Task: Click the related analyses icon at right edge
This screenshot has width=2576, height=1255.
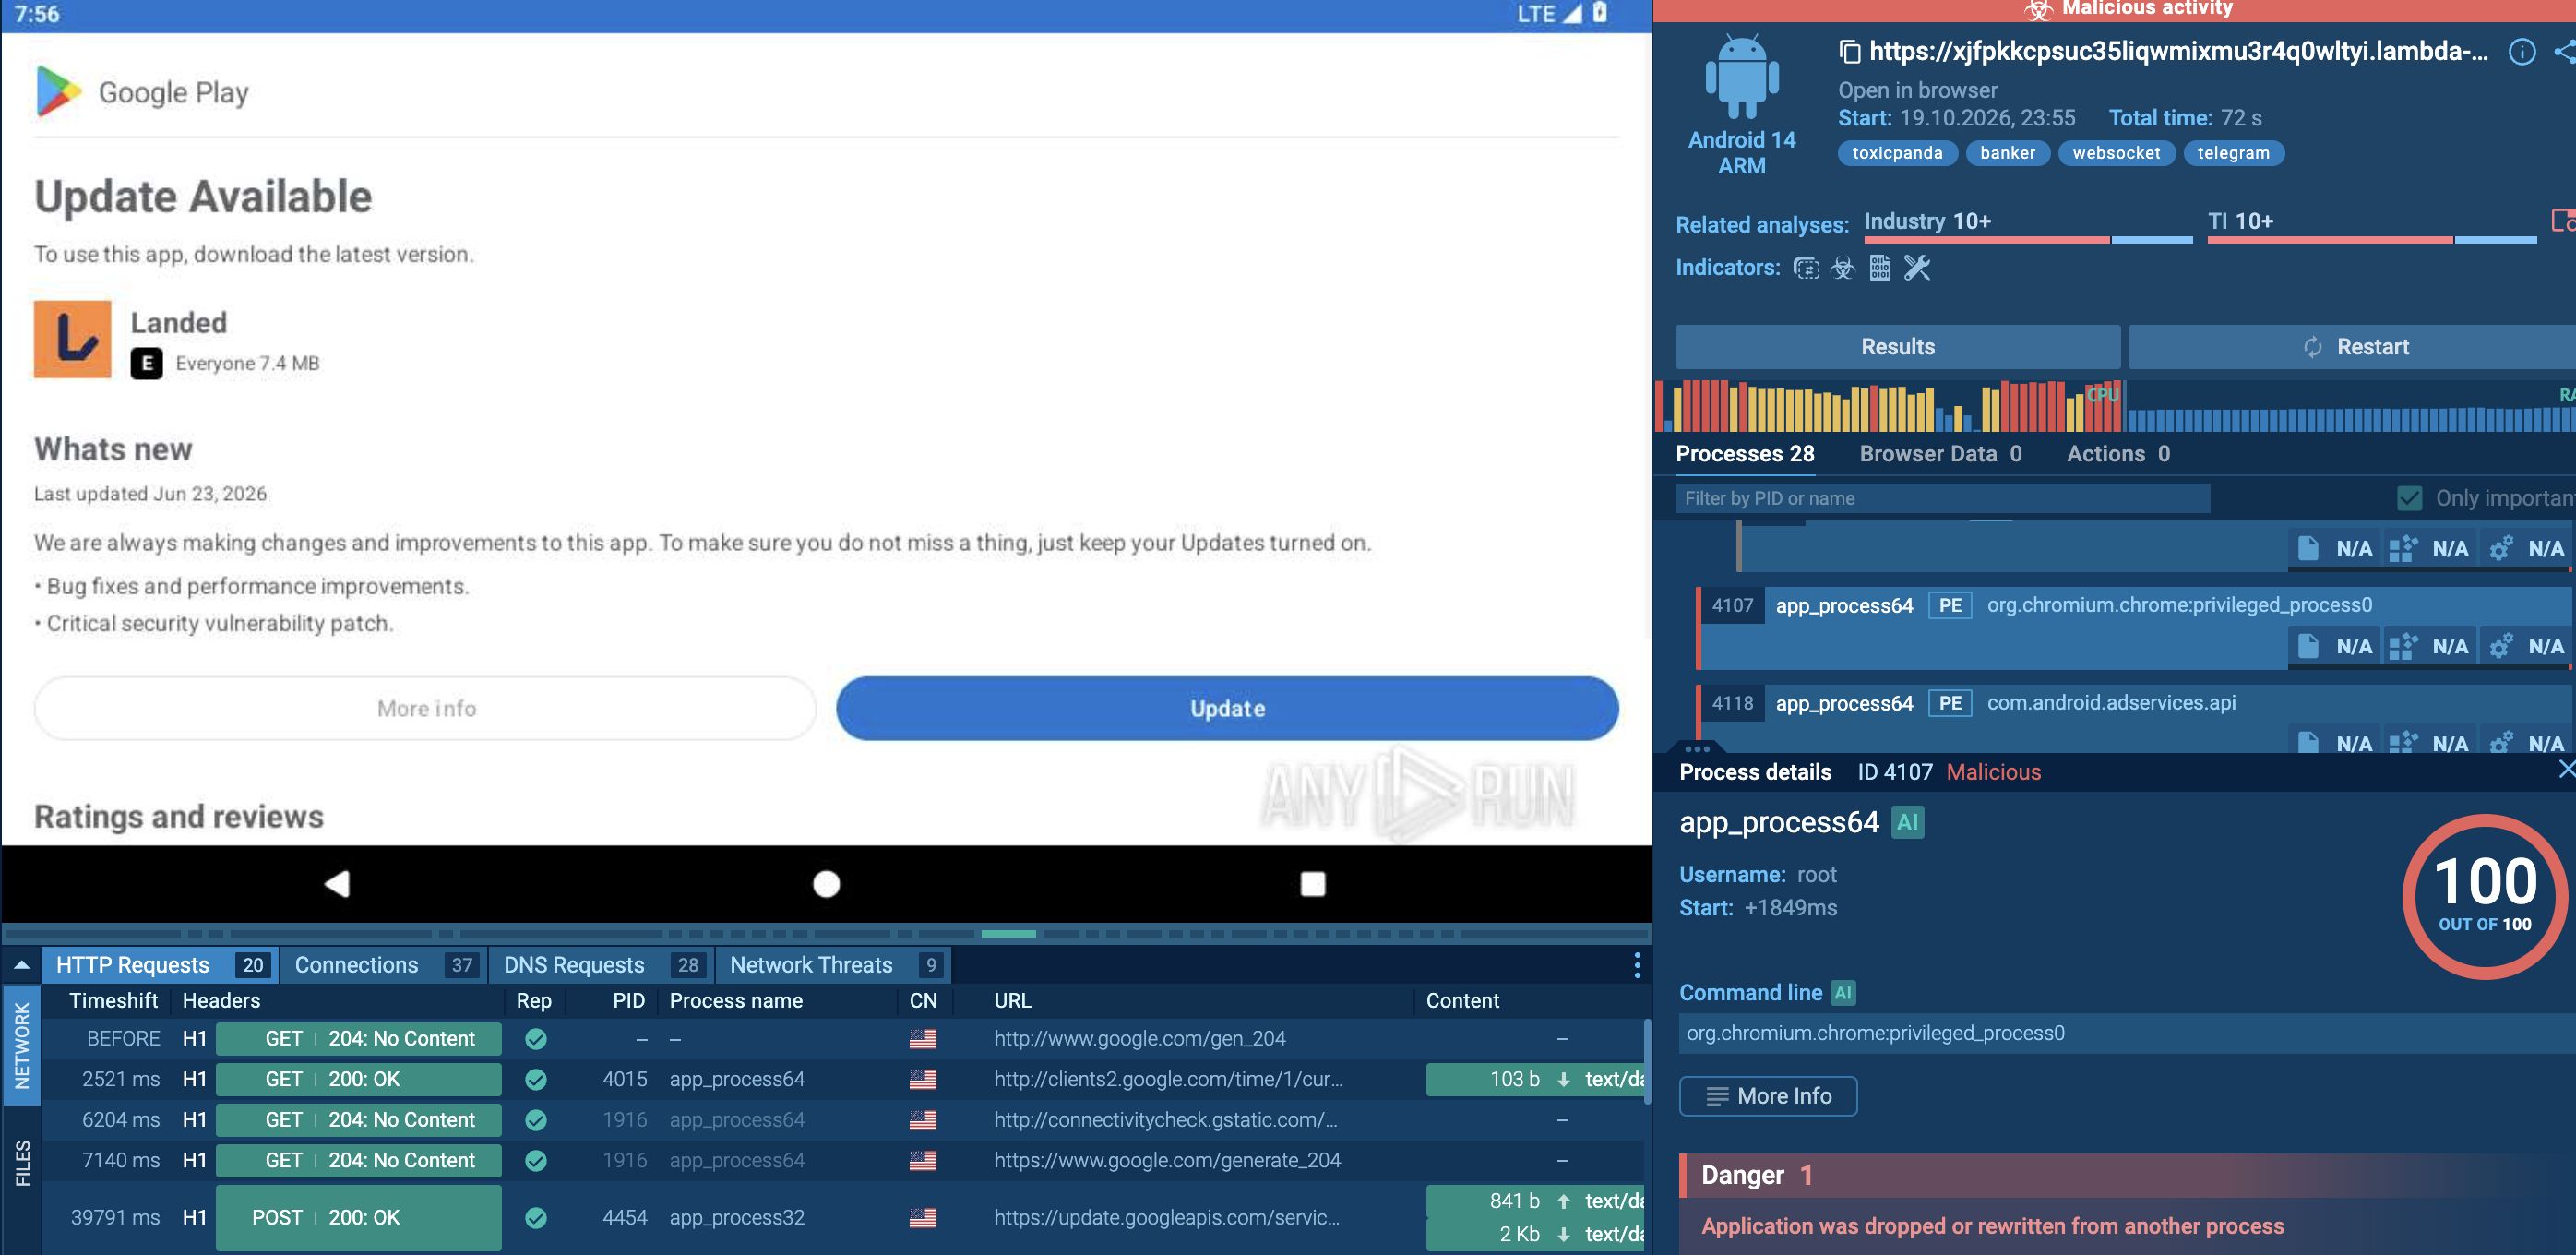Action: pos(2563,220)
